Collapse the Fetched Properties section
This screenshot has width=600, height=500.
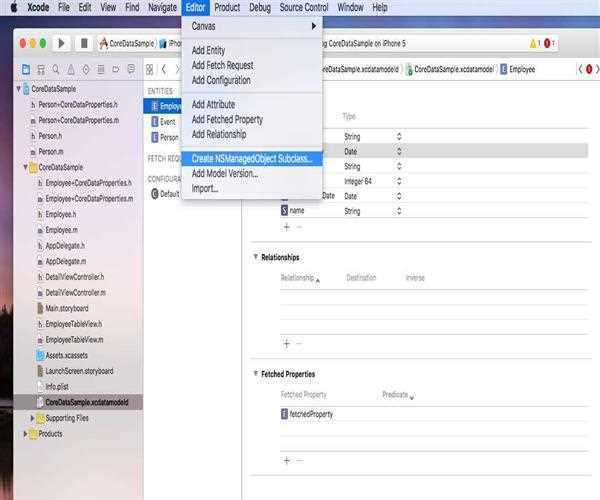click(255, 374)
